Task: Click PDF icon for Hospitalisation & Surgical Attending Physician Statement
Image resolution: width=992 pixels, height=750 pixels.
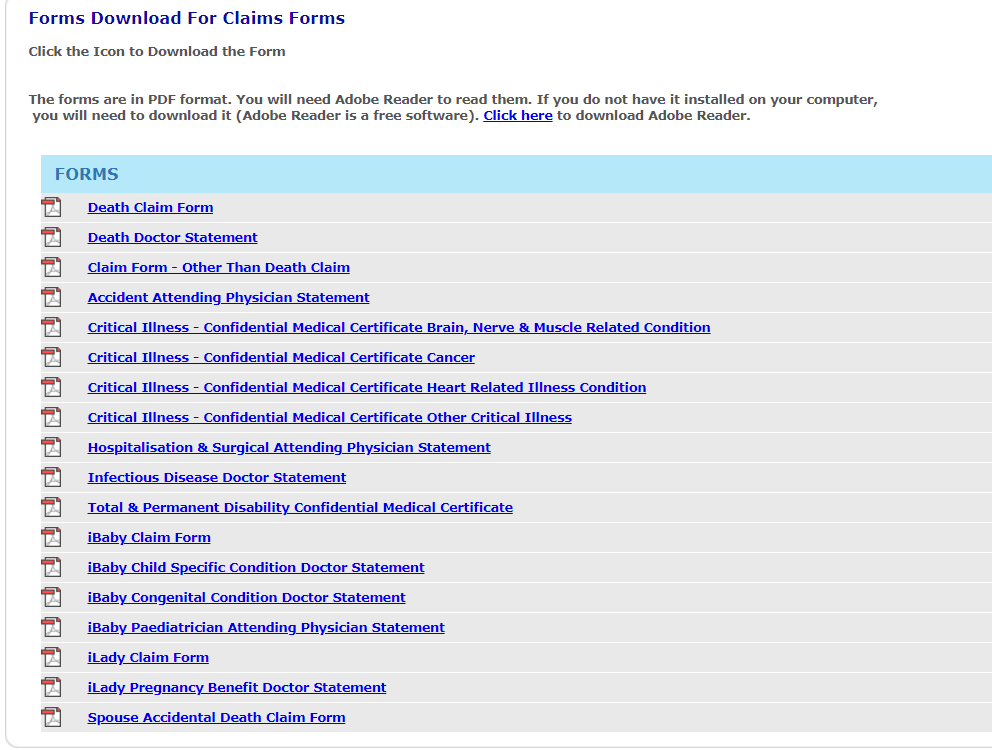Action: click(52, 447)
